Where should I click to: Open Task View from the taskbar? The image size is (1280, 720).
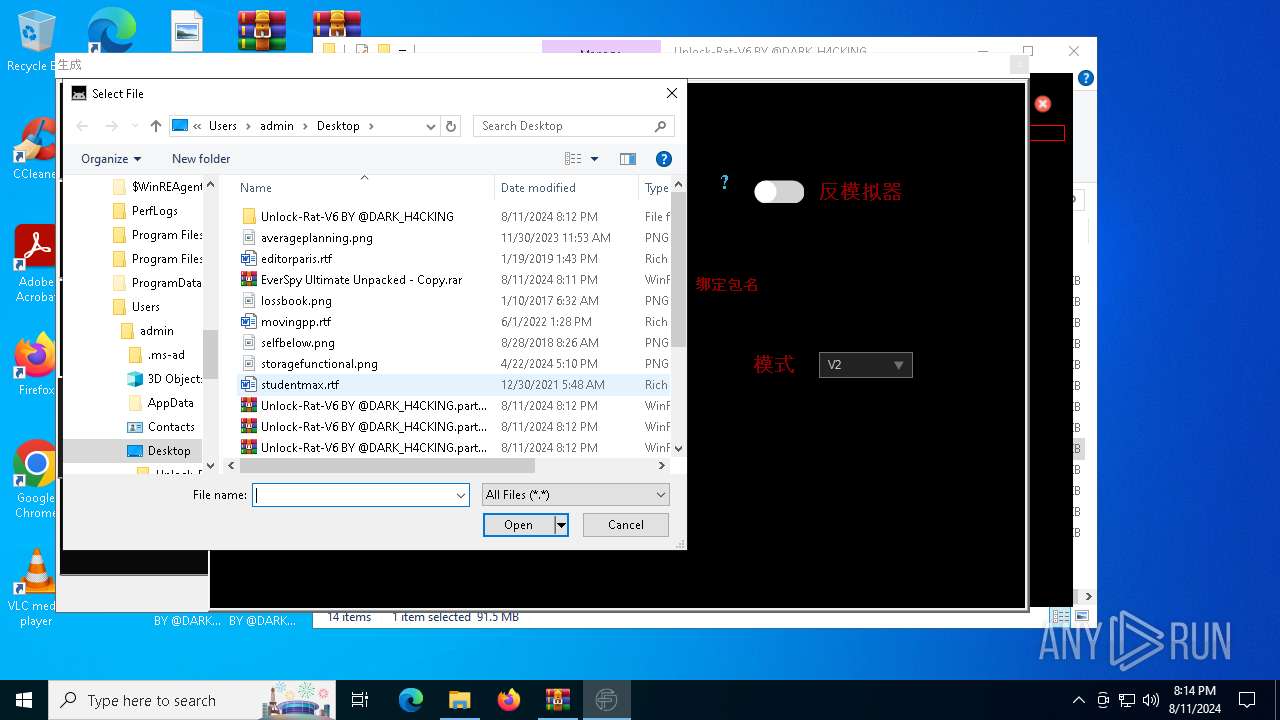tap(360, 700)
